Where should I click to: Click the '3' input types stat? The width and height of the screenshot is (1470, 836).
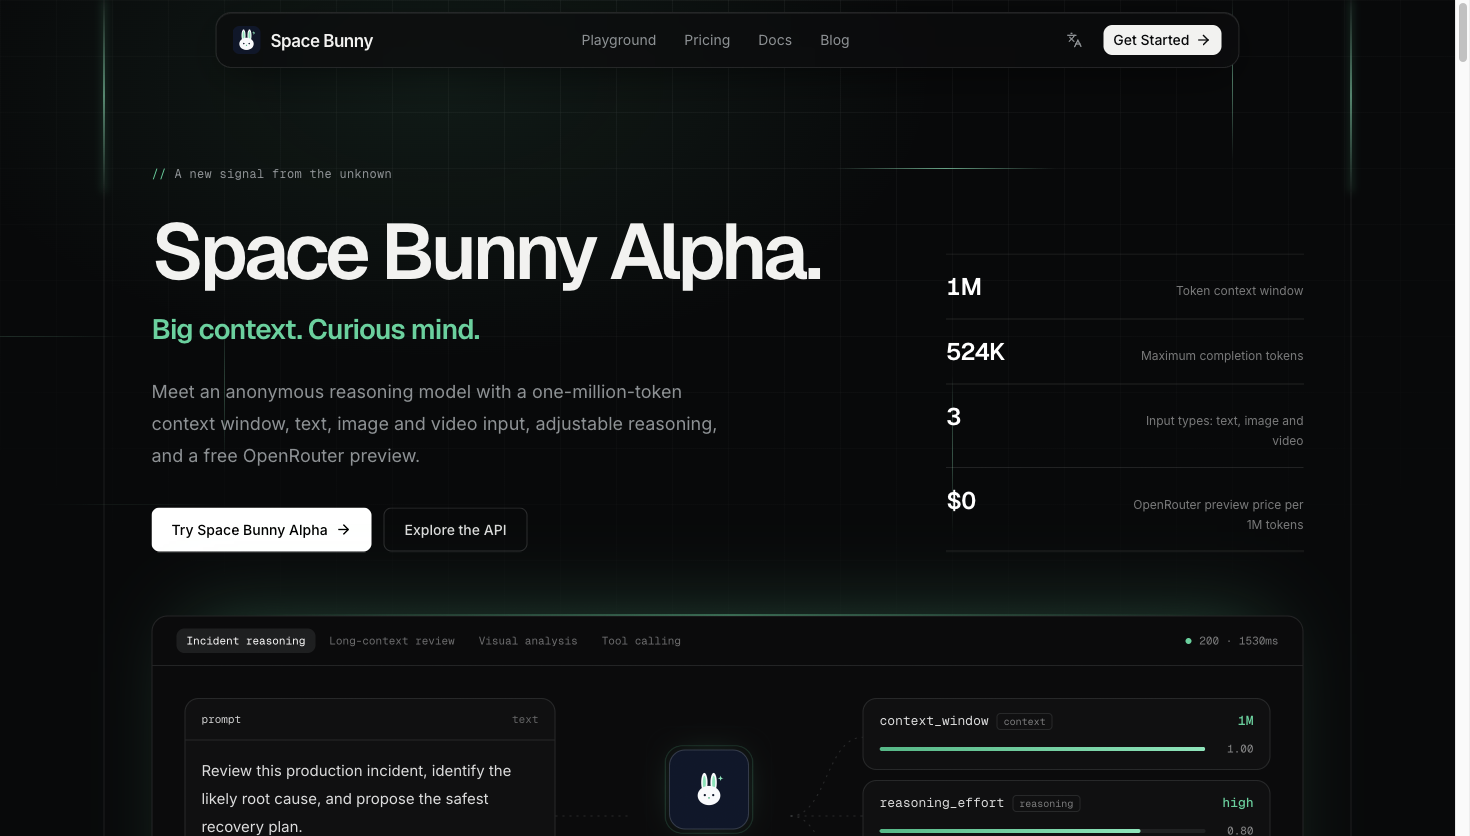954,417
